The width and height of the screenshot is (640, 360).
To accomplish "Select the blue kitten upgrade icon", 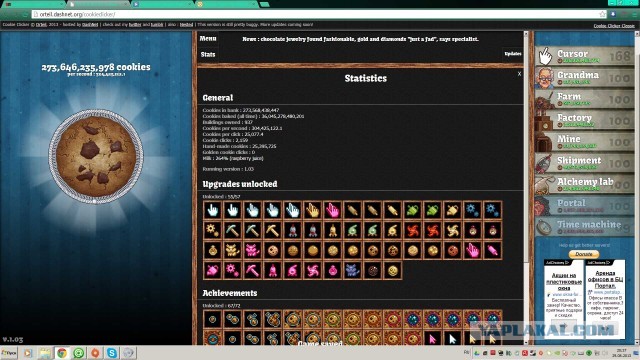I will pyautogui.click(x=353, y=270).
